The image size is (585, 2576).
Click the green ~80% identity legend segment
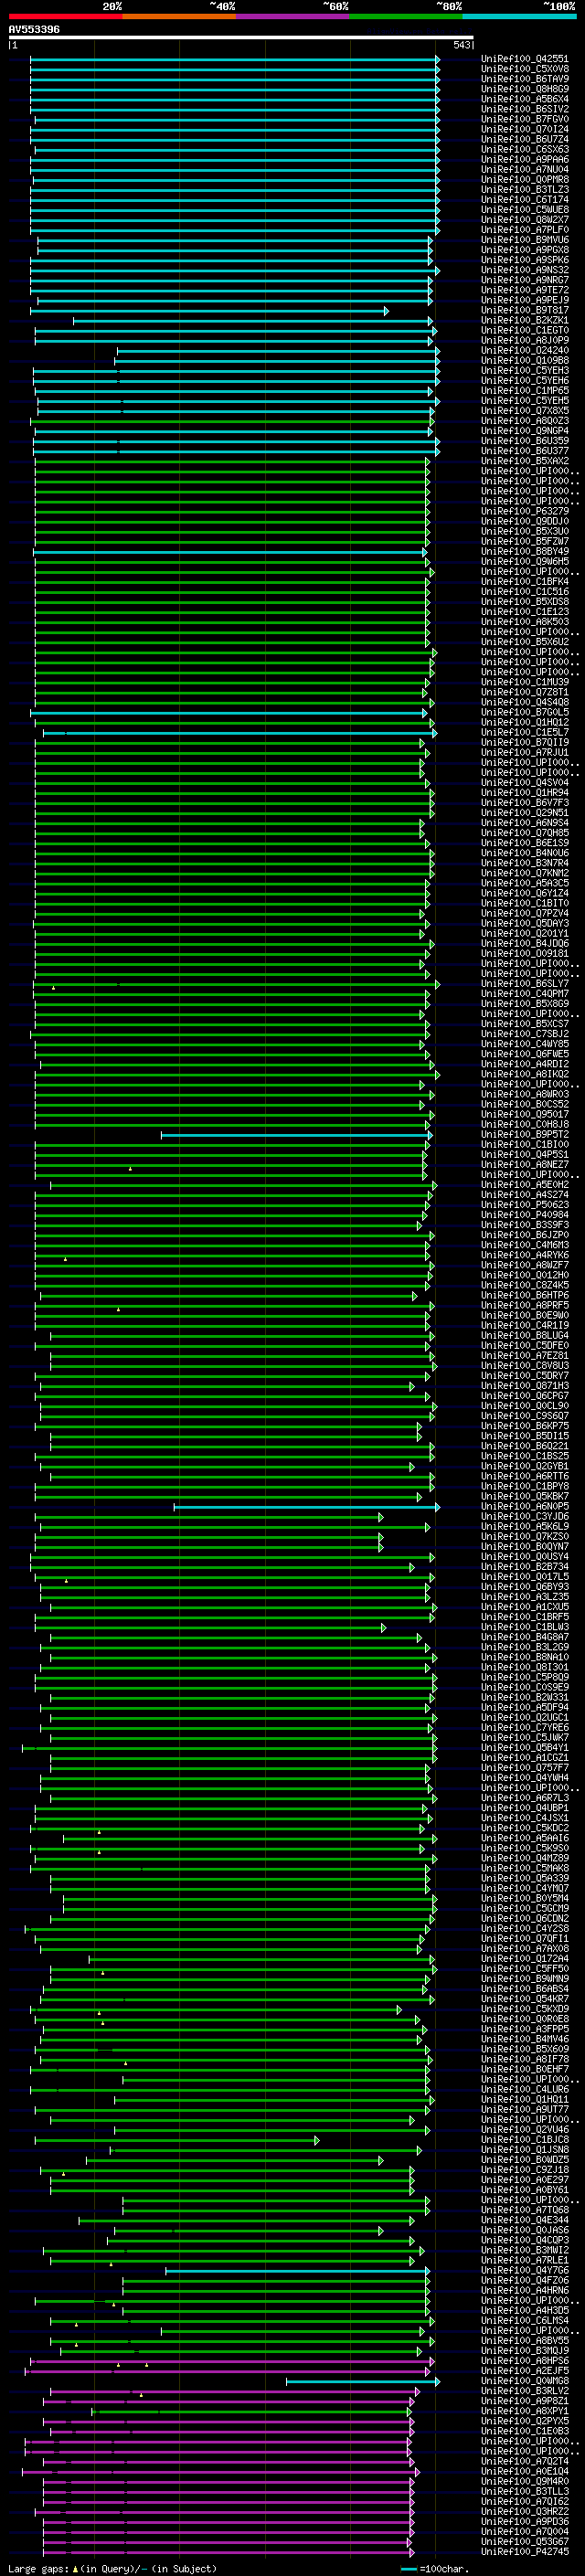(406, 16)
